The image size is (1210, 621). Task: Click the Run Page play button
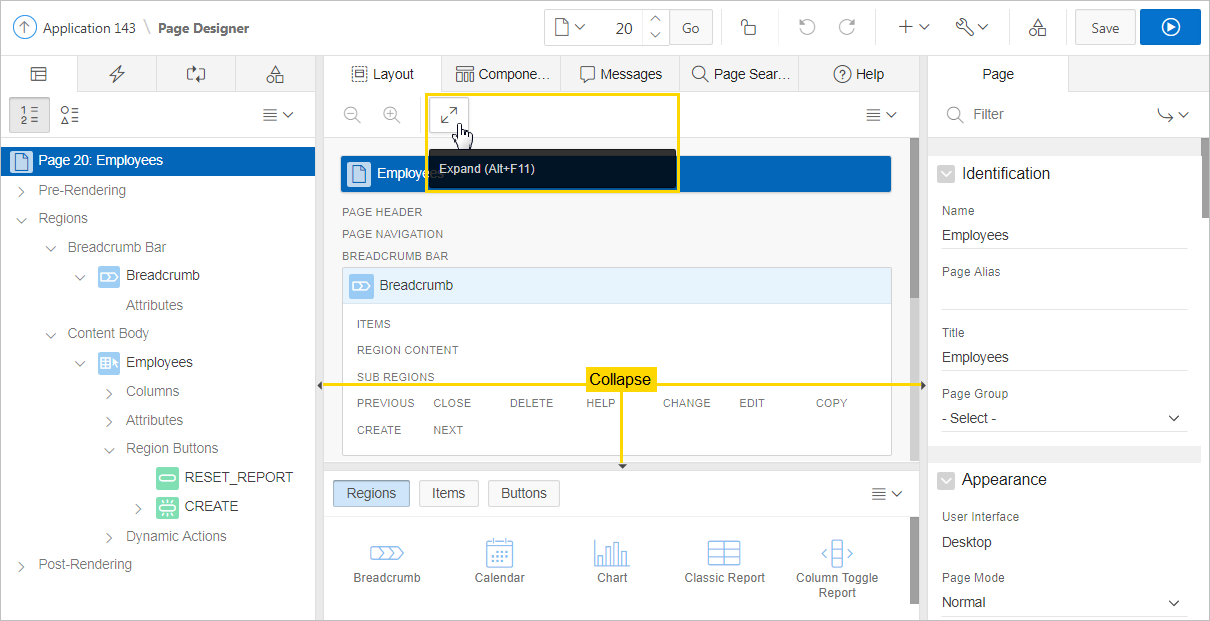(x=1170, y=28)
